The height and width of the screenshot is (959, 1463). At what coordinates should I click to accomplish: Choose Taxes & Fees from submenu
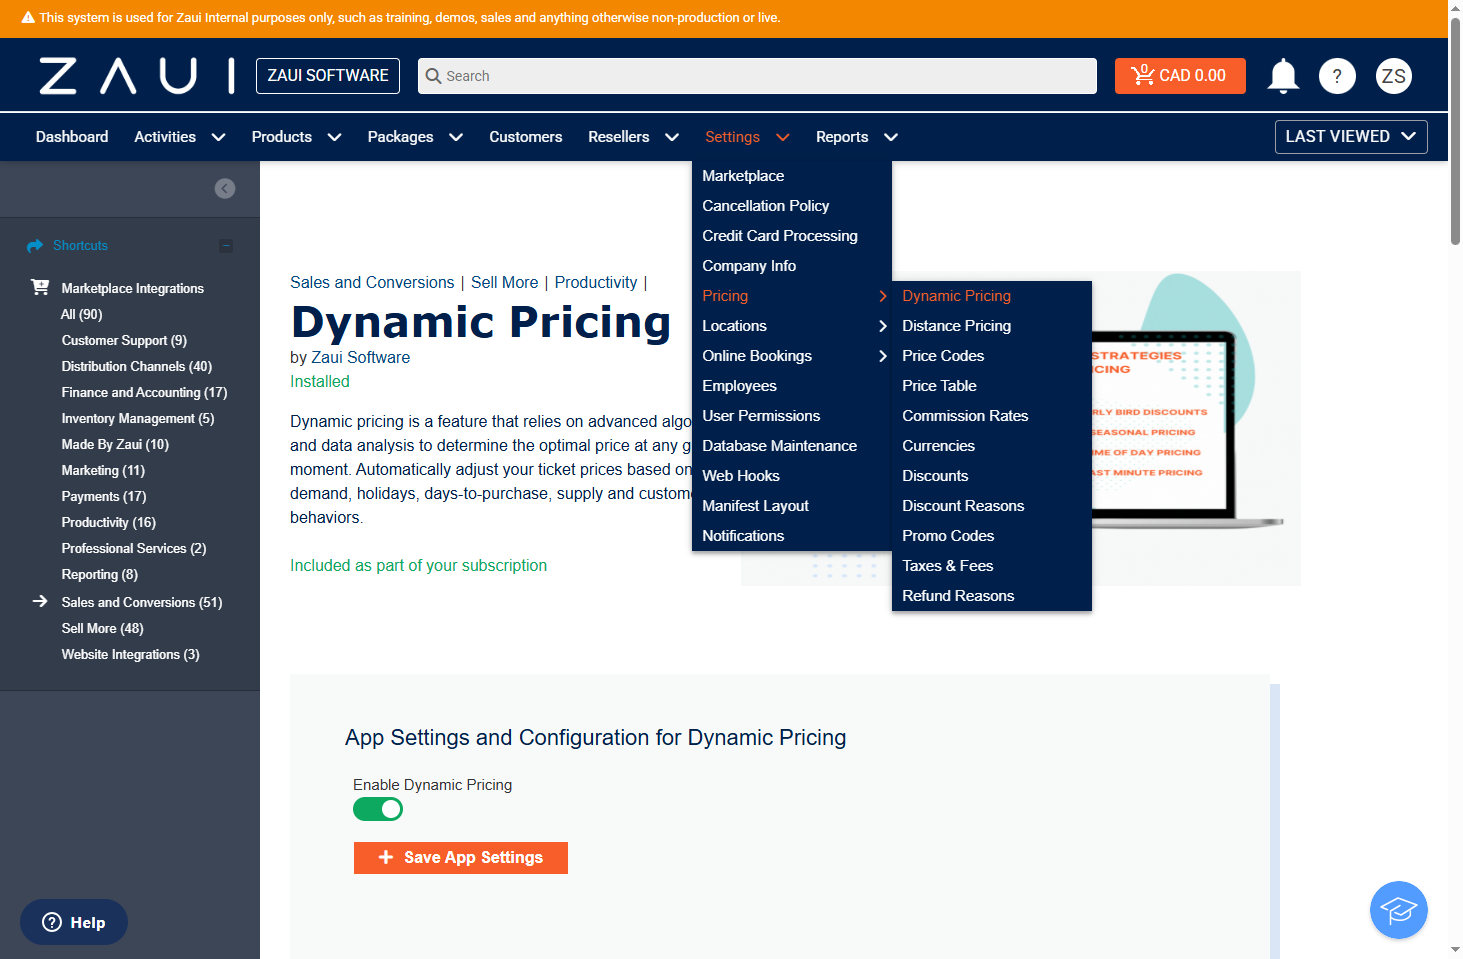(x=947, y=566)
